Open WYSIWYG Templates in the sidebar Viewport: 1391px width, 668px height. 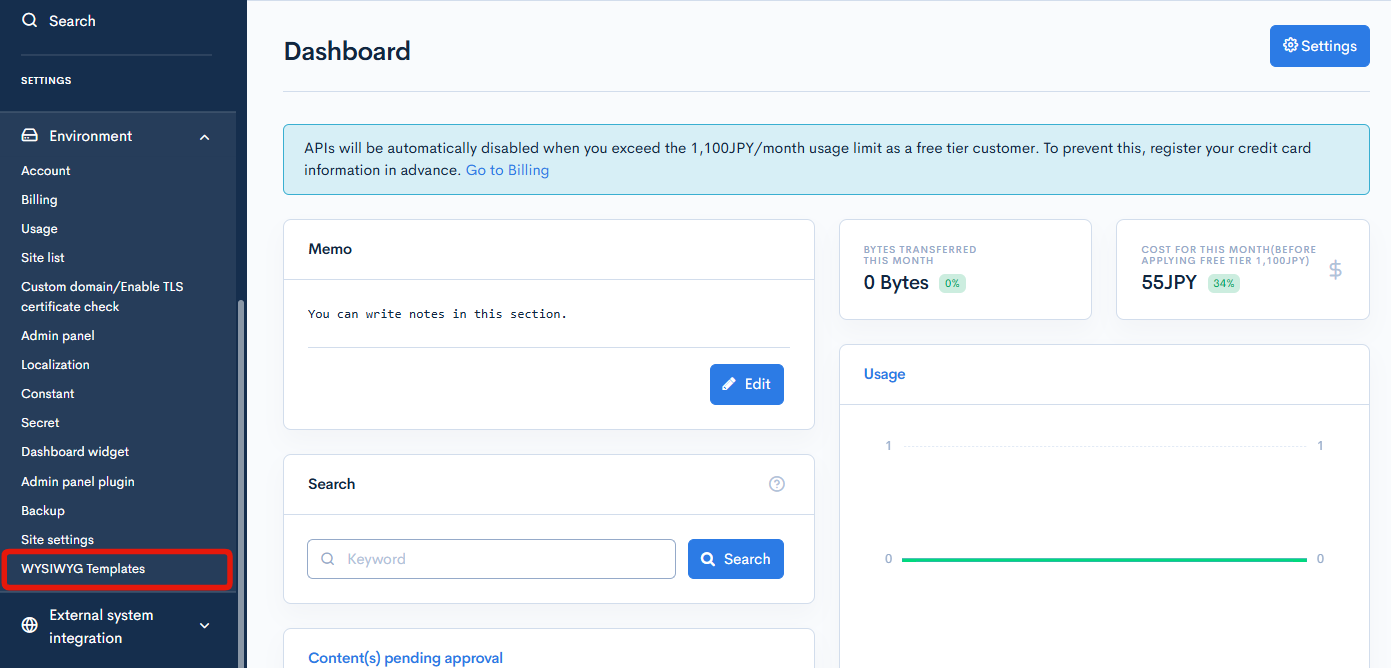tap(83, 569)
